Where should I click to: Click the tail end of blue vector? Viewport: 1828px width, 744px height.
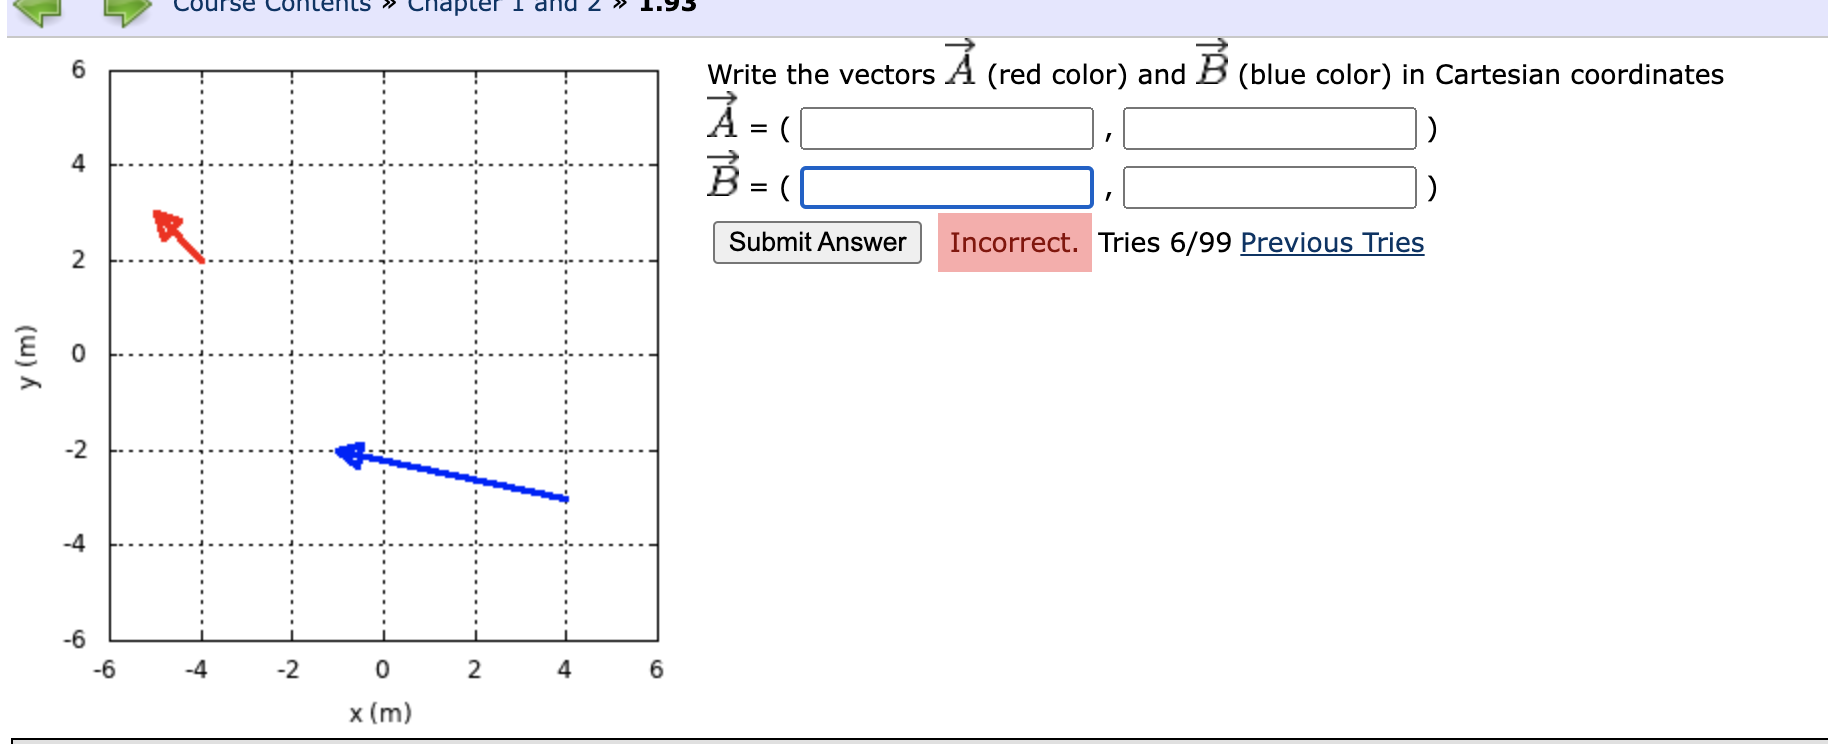coord(565,498)
